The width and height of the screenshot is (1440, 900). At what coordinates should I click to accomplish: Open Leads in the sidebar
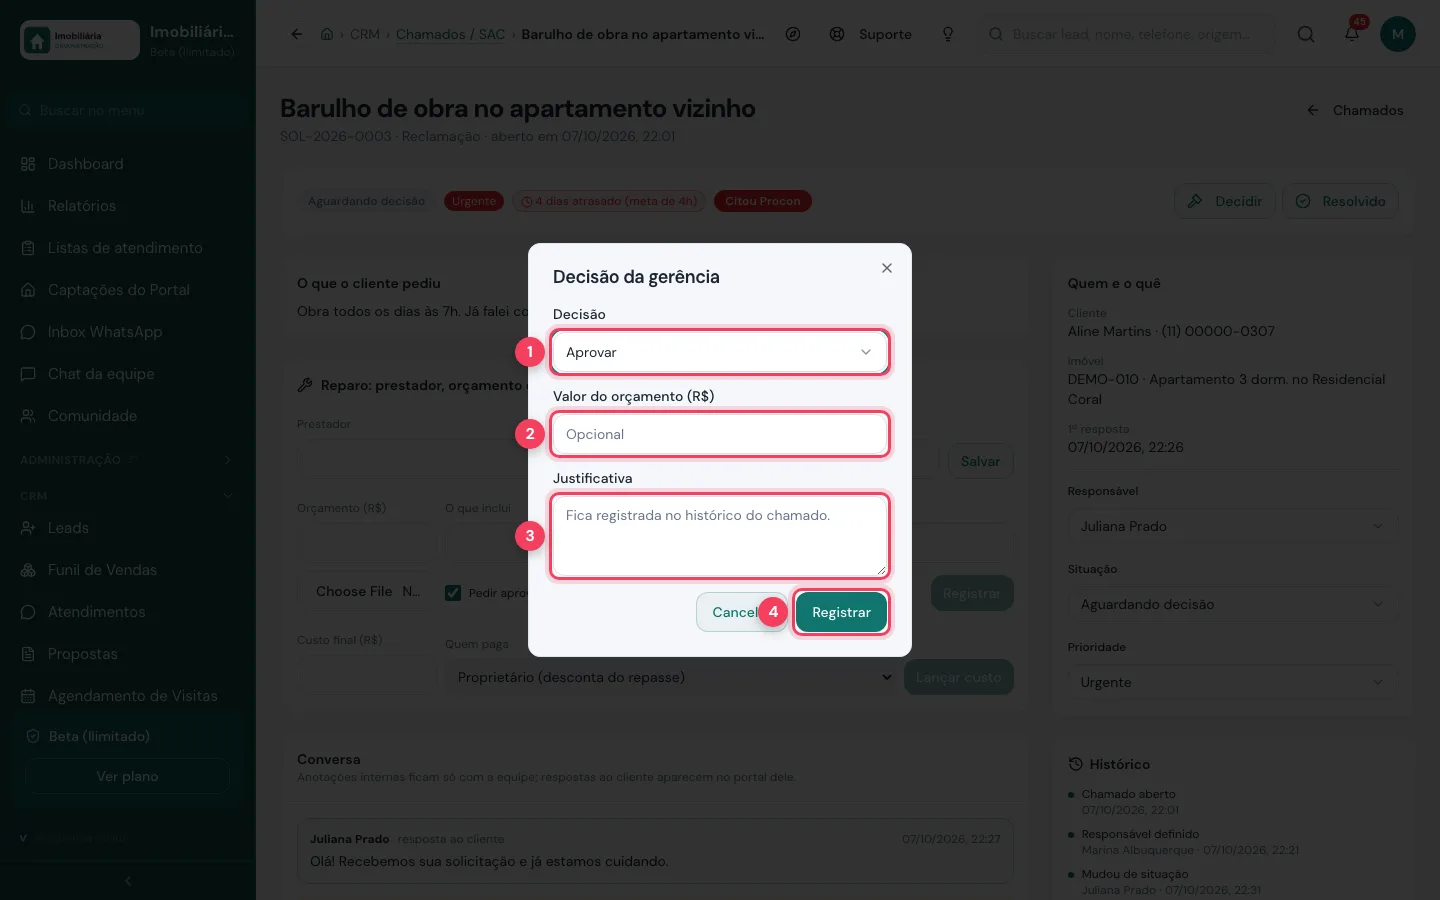pyautogui.click(x=128, y=528)
